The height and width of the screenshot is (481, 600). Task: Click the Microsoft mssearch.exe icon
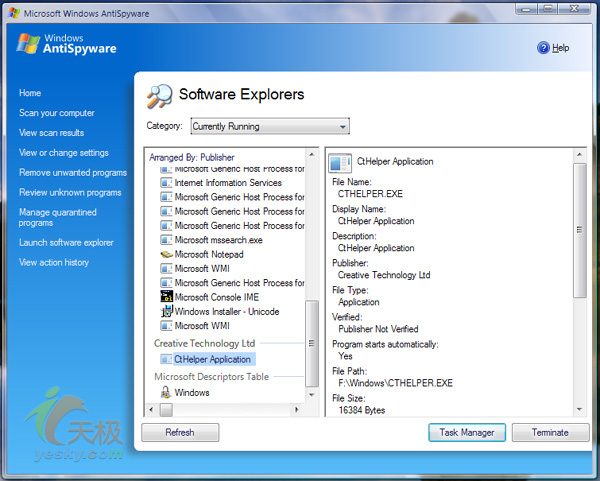click(166, 240)
